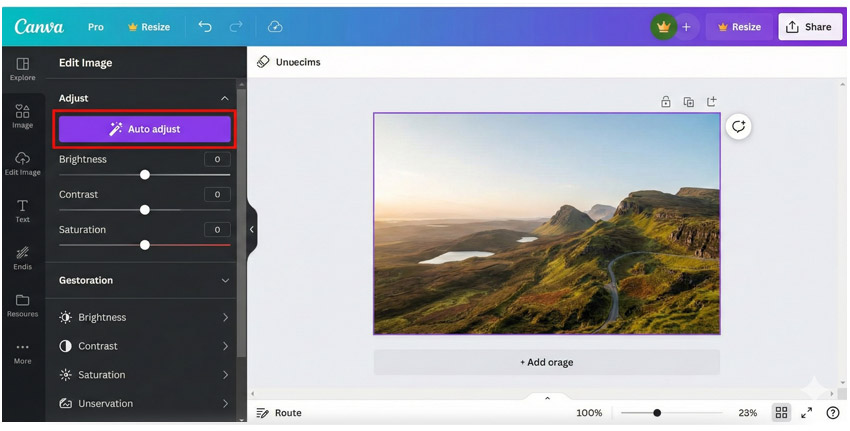Collapse the Adjust section chevron
The image size is (850, 431).
224,99
